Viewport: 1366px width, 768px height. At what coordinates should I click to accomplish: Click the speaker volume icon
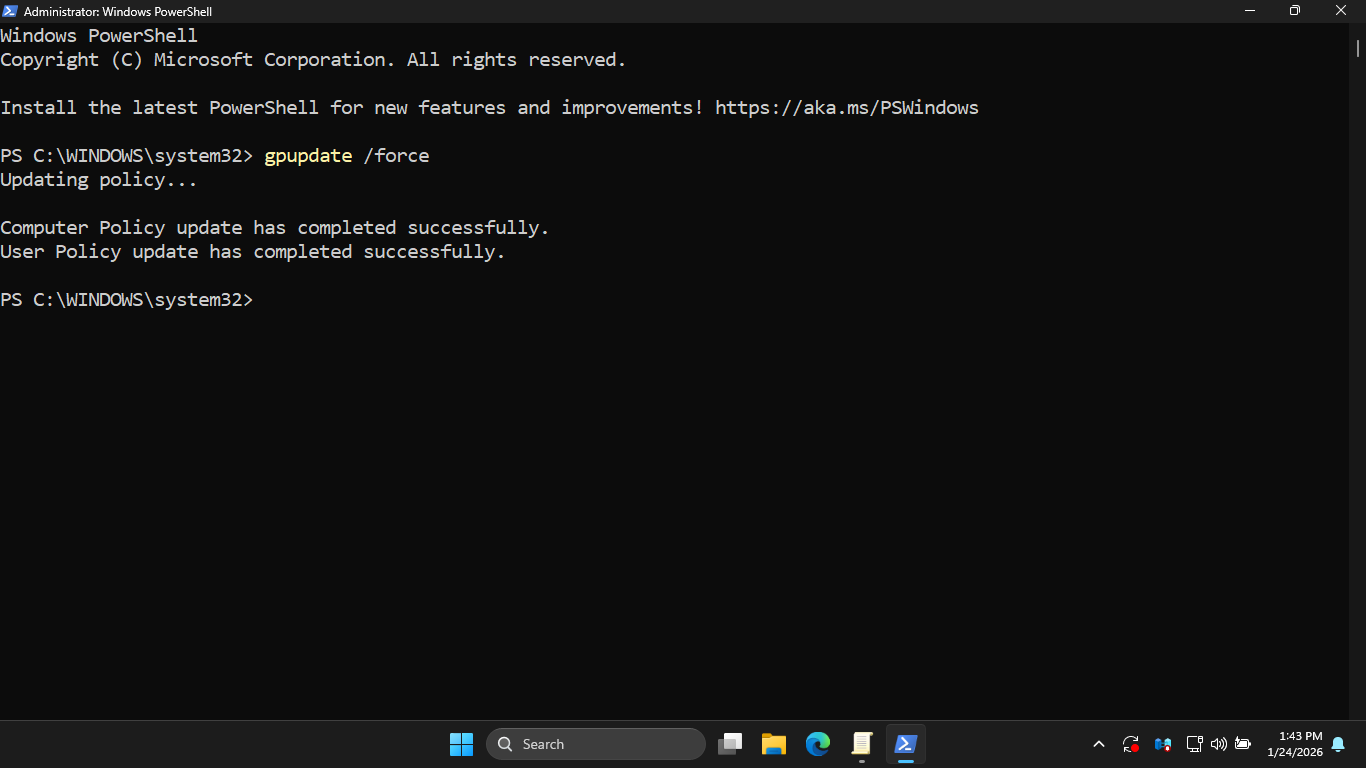click(1218, 744)
